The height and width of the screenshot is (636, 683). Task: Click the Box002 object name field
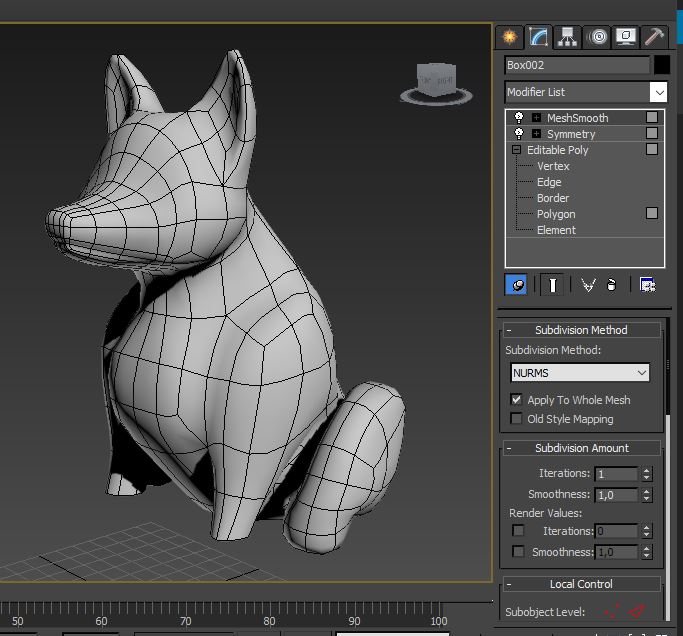point(577,65)
